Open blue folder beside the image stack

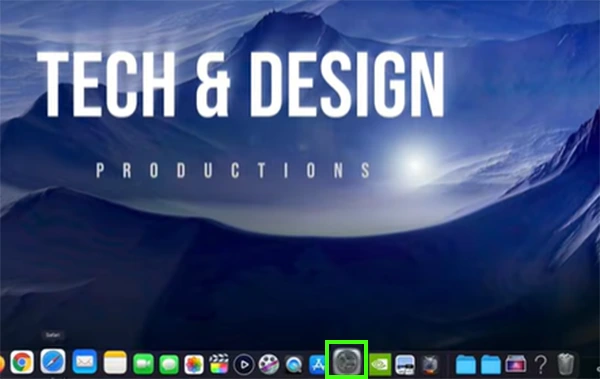pyautogui.click(x=491, y=364)
